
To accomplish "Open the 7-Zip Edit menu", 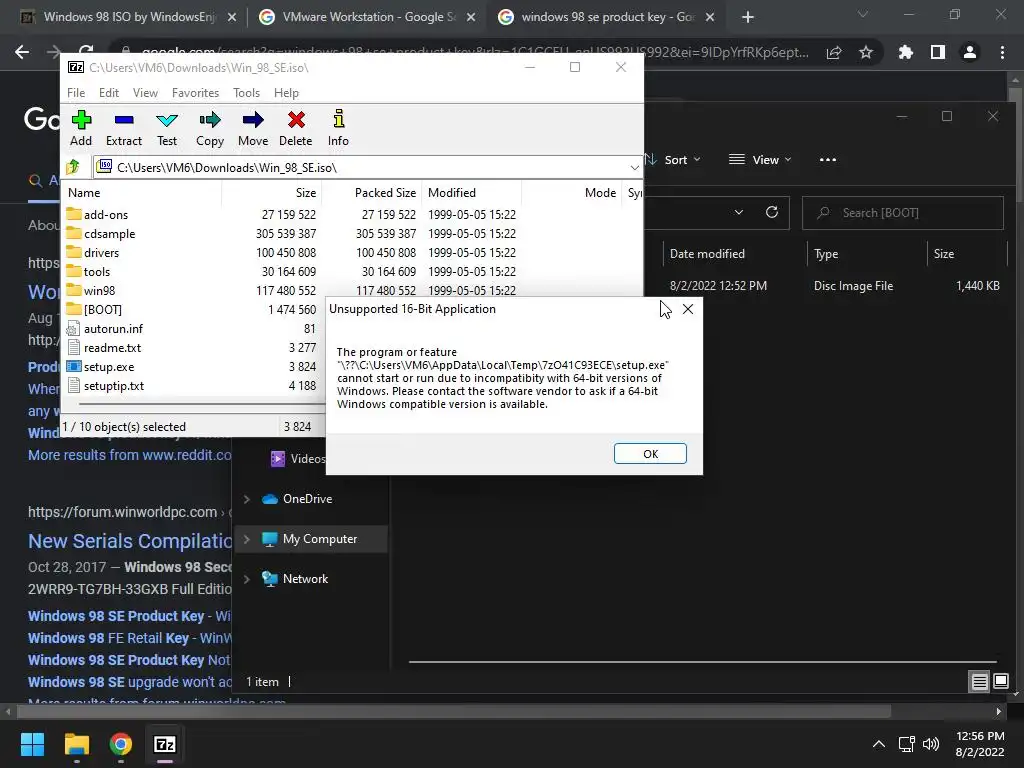I will pyautogui.click(x=108, y=93).
